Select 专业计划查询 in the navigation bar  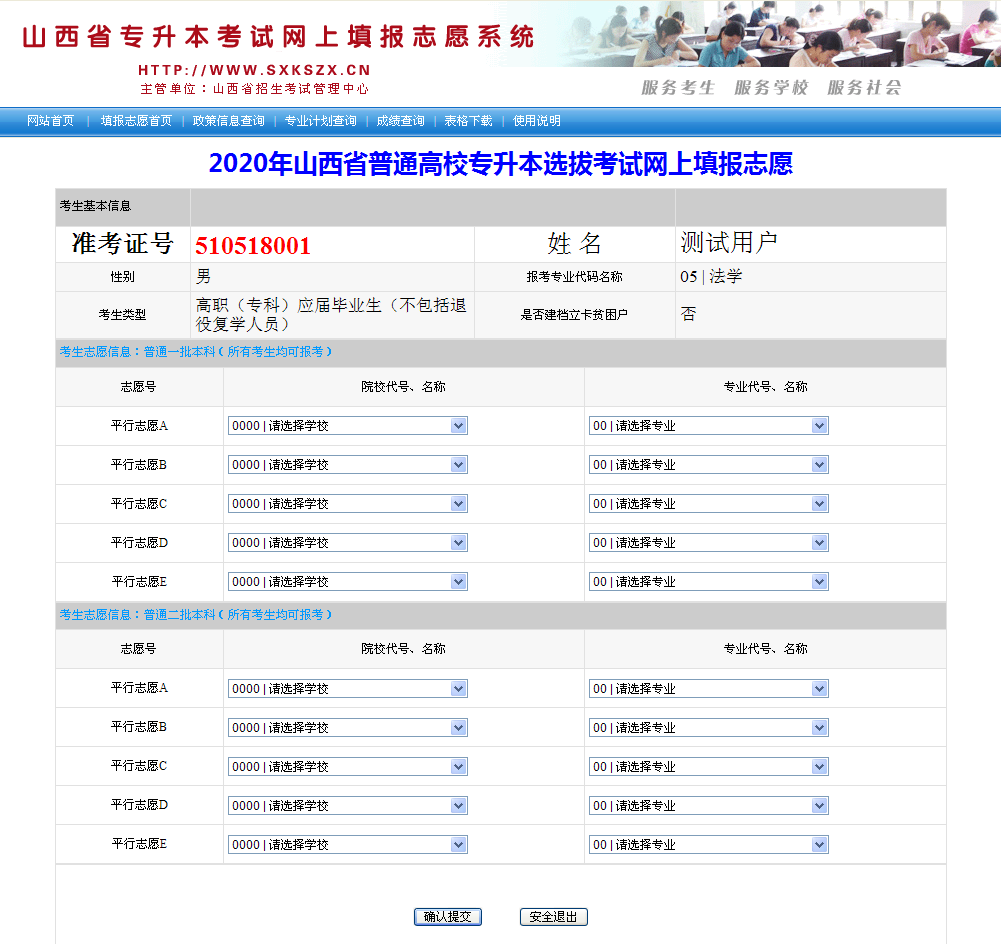point(320,121)
